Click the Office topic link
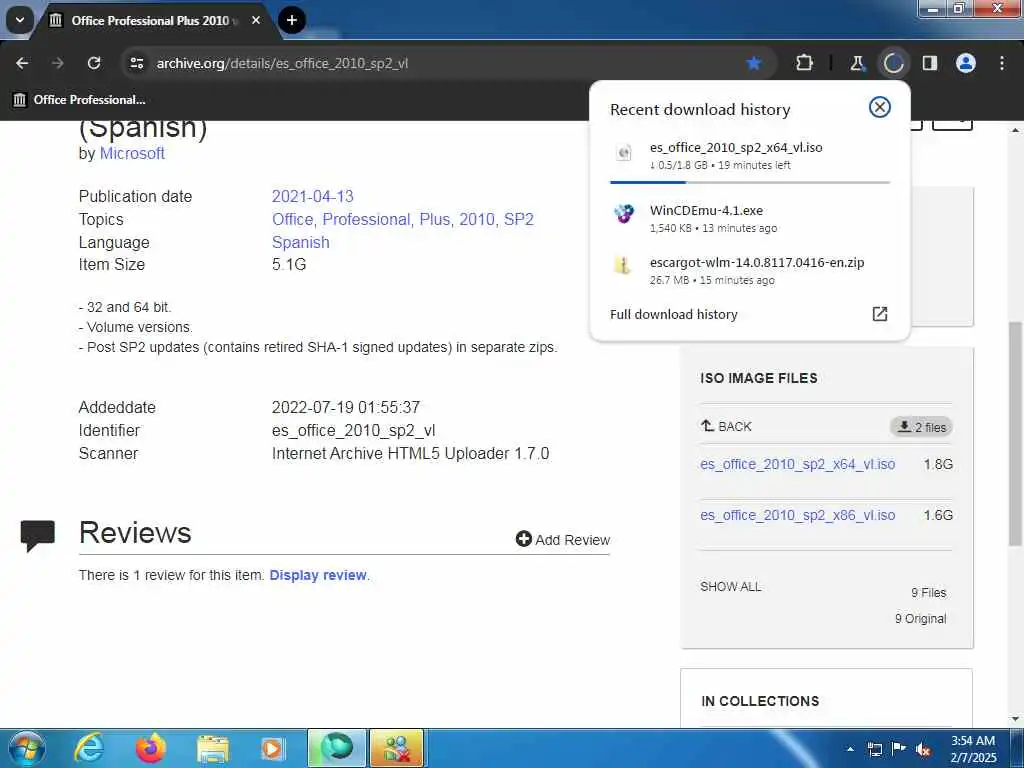 point(293,219)
